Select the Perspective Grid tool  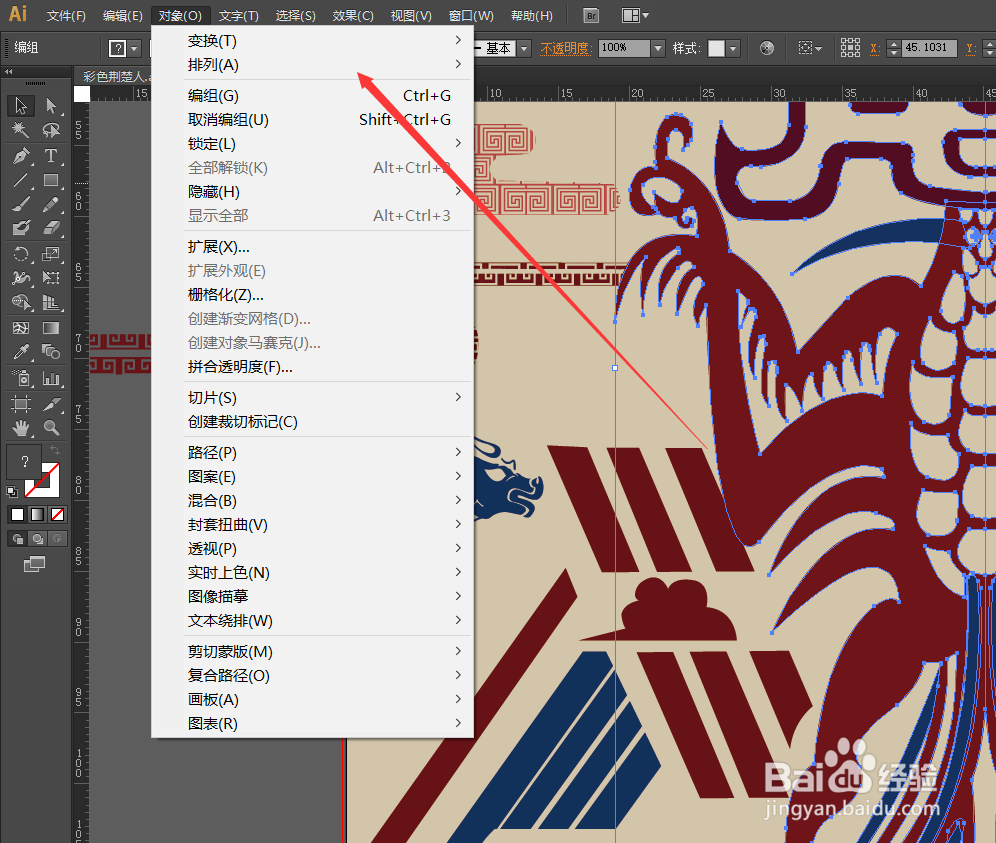tap(51, 302)
